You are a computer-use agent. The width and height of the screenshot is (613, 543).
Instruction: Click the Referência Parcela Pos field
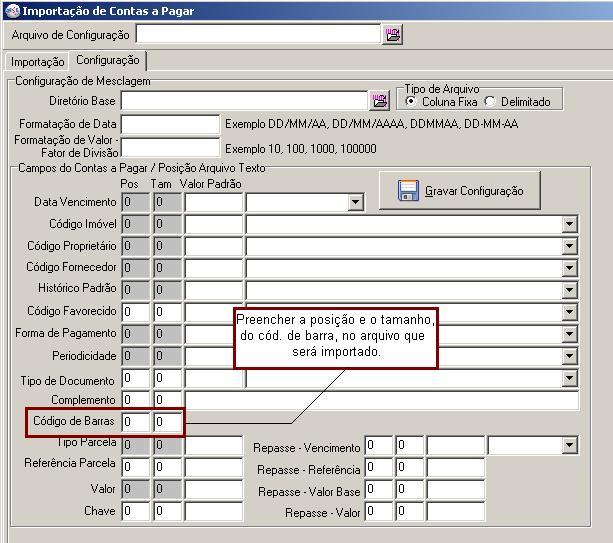click(136, 467)
